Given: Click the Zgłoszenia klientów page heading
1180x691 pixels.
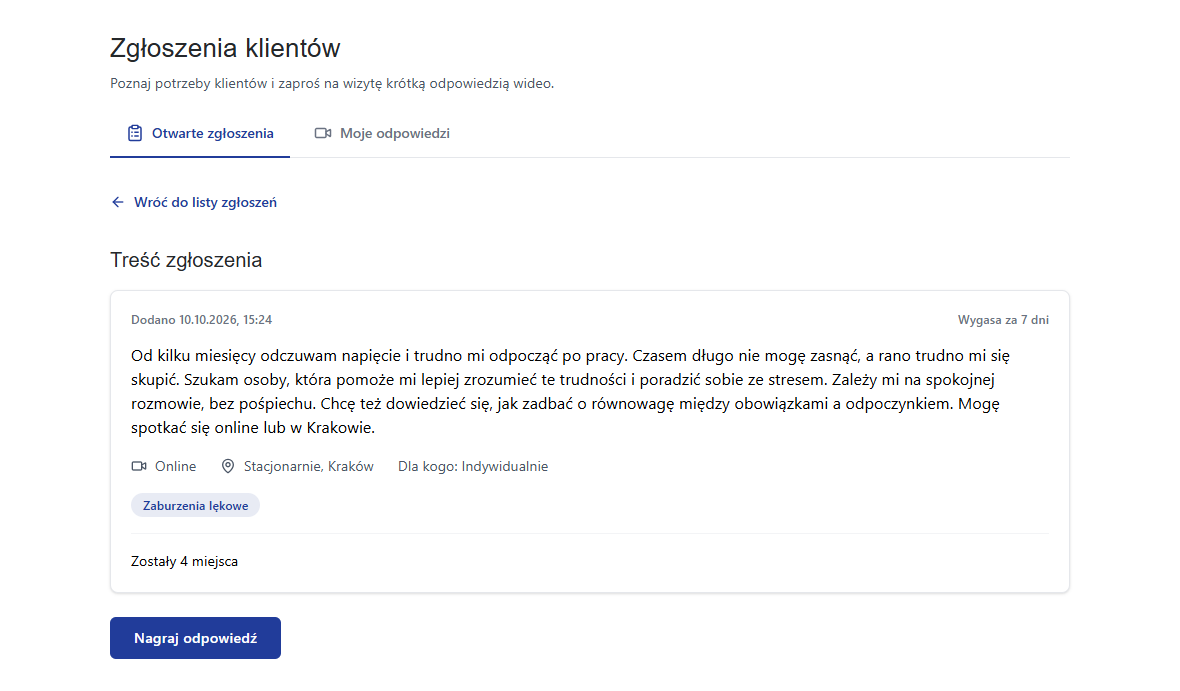Looking at the screenshot, I should click(x=225, y=48).
